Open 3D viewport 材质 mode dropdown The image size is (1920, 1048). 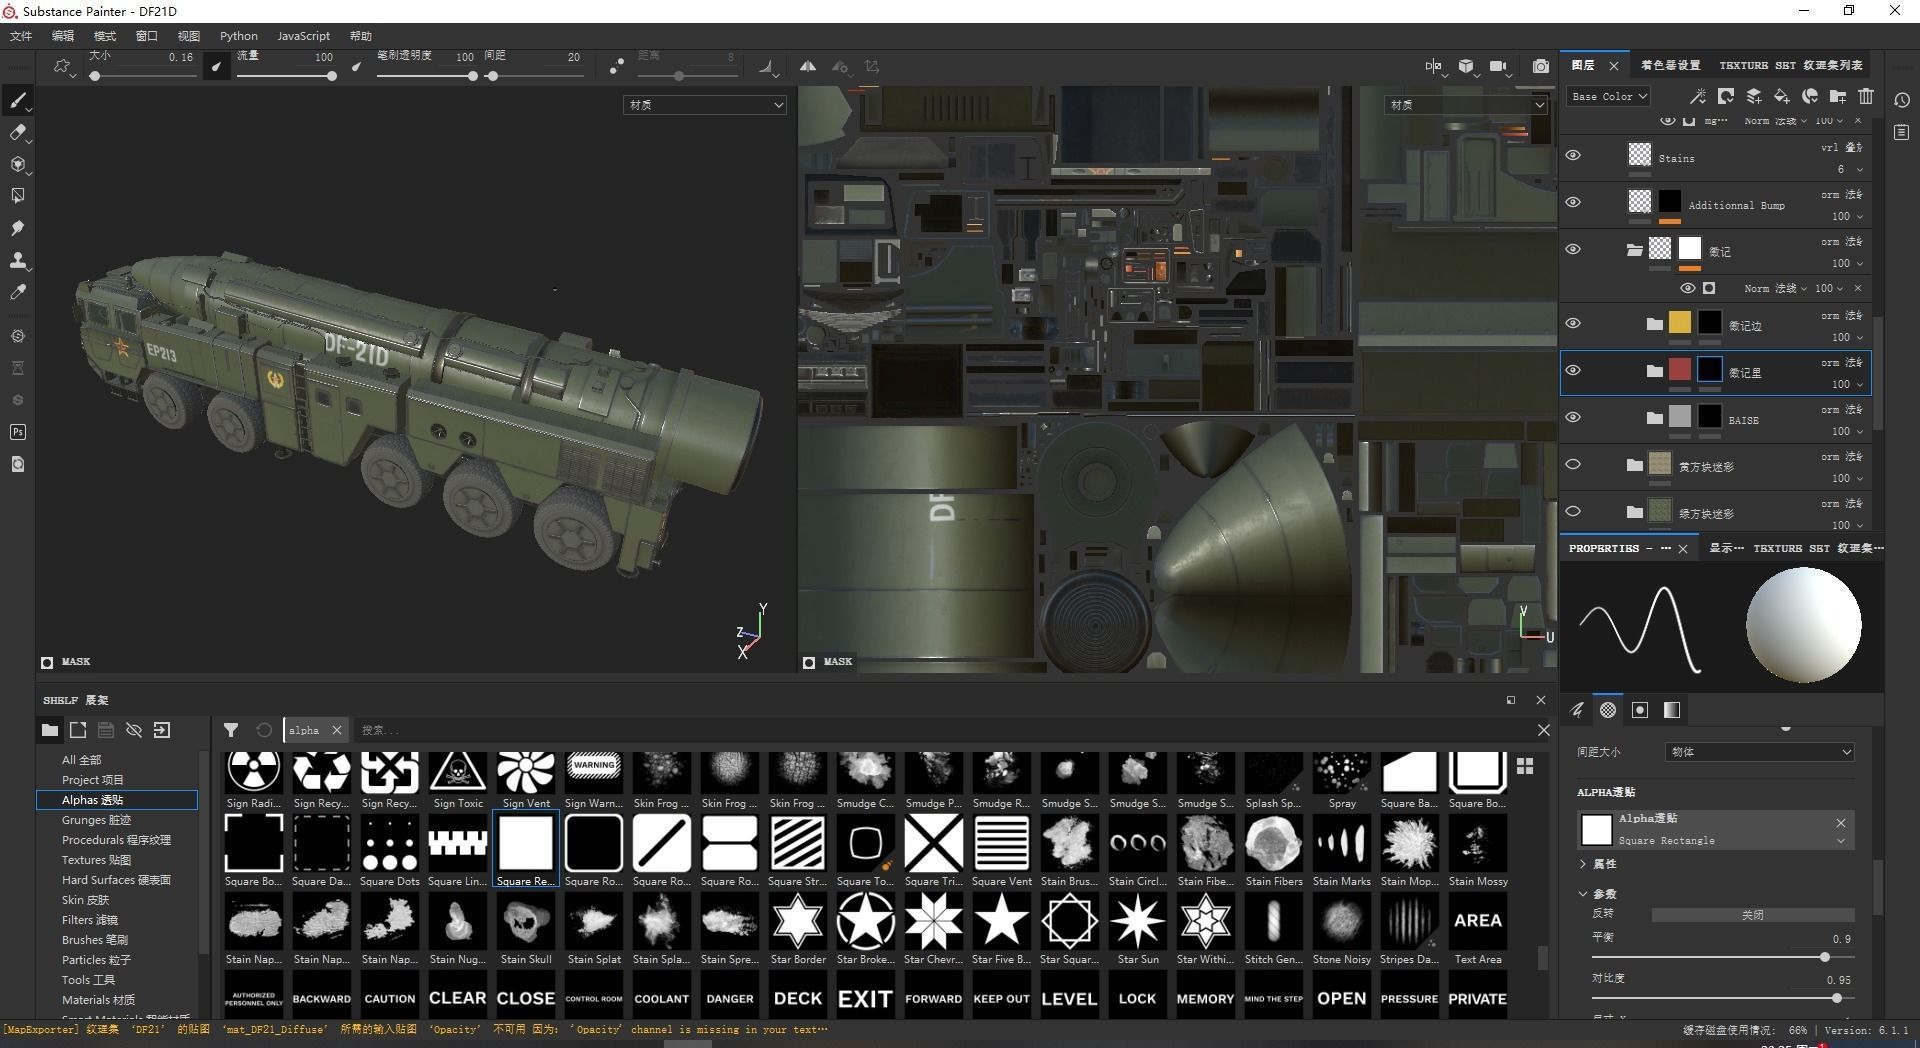pos(705,105)
